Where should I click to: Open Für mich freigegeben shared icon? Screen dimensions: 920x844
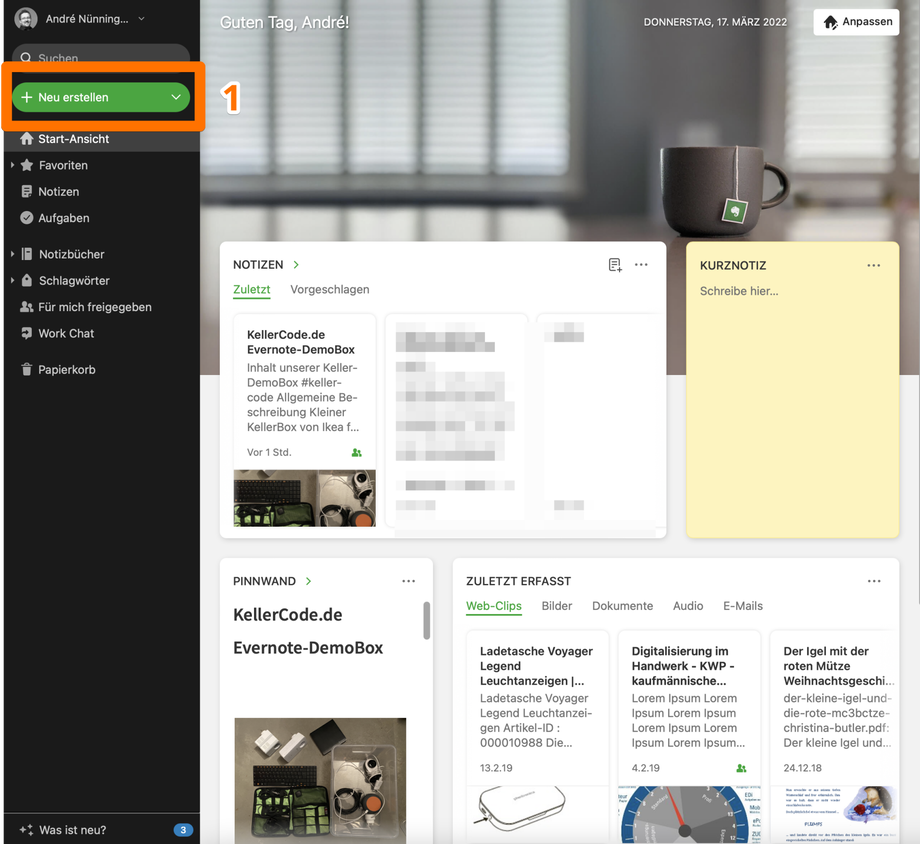pyautogui.click(x=26, y=307)
